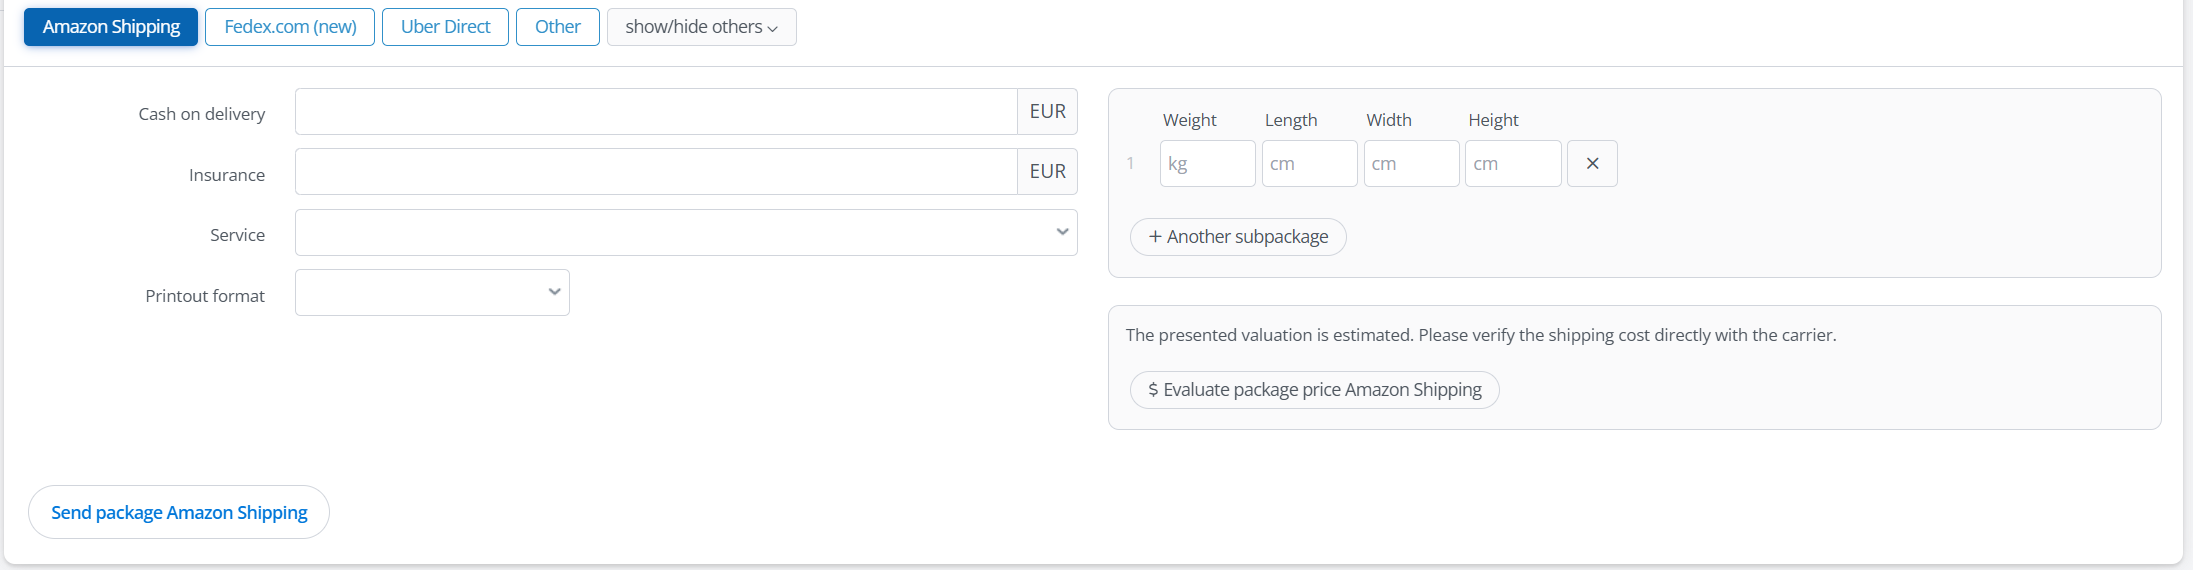
Task: Click the Height column label
Action: click(x=1493, y=120)
